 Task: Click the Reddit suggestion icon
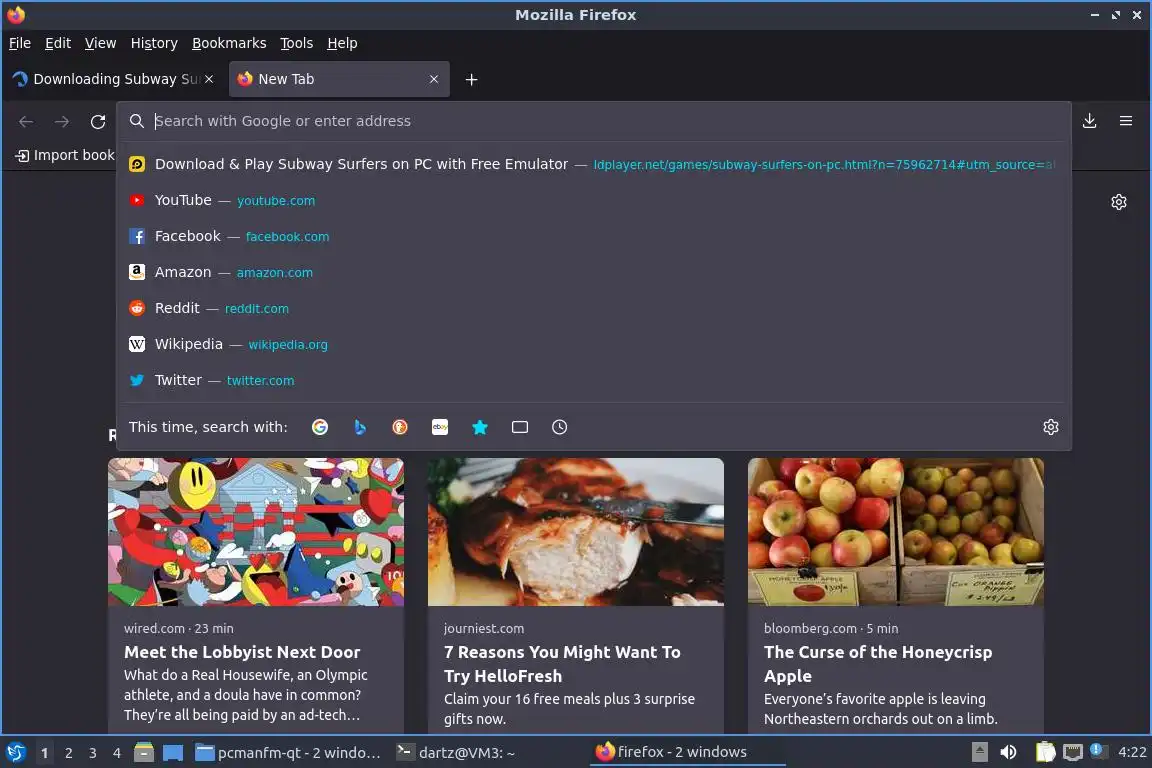click(137, 308)
